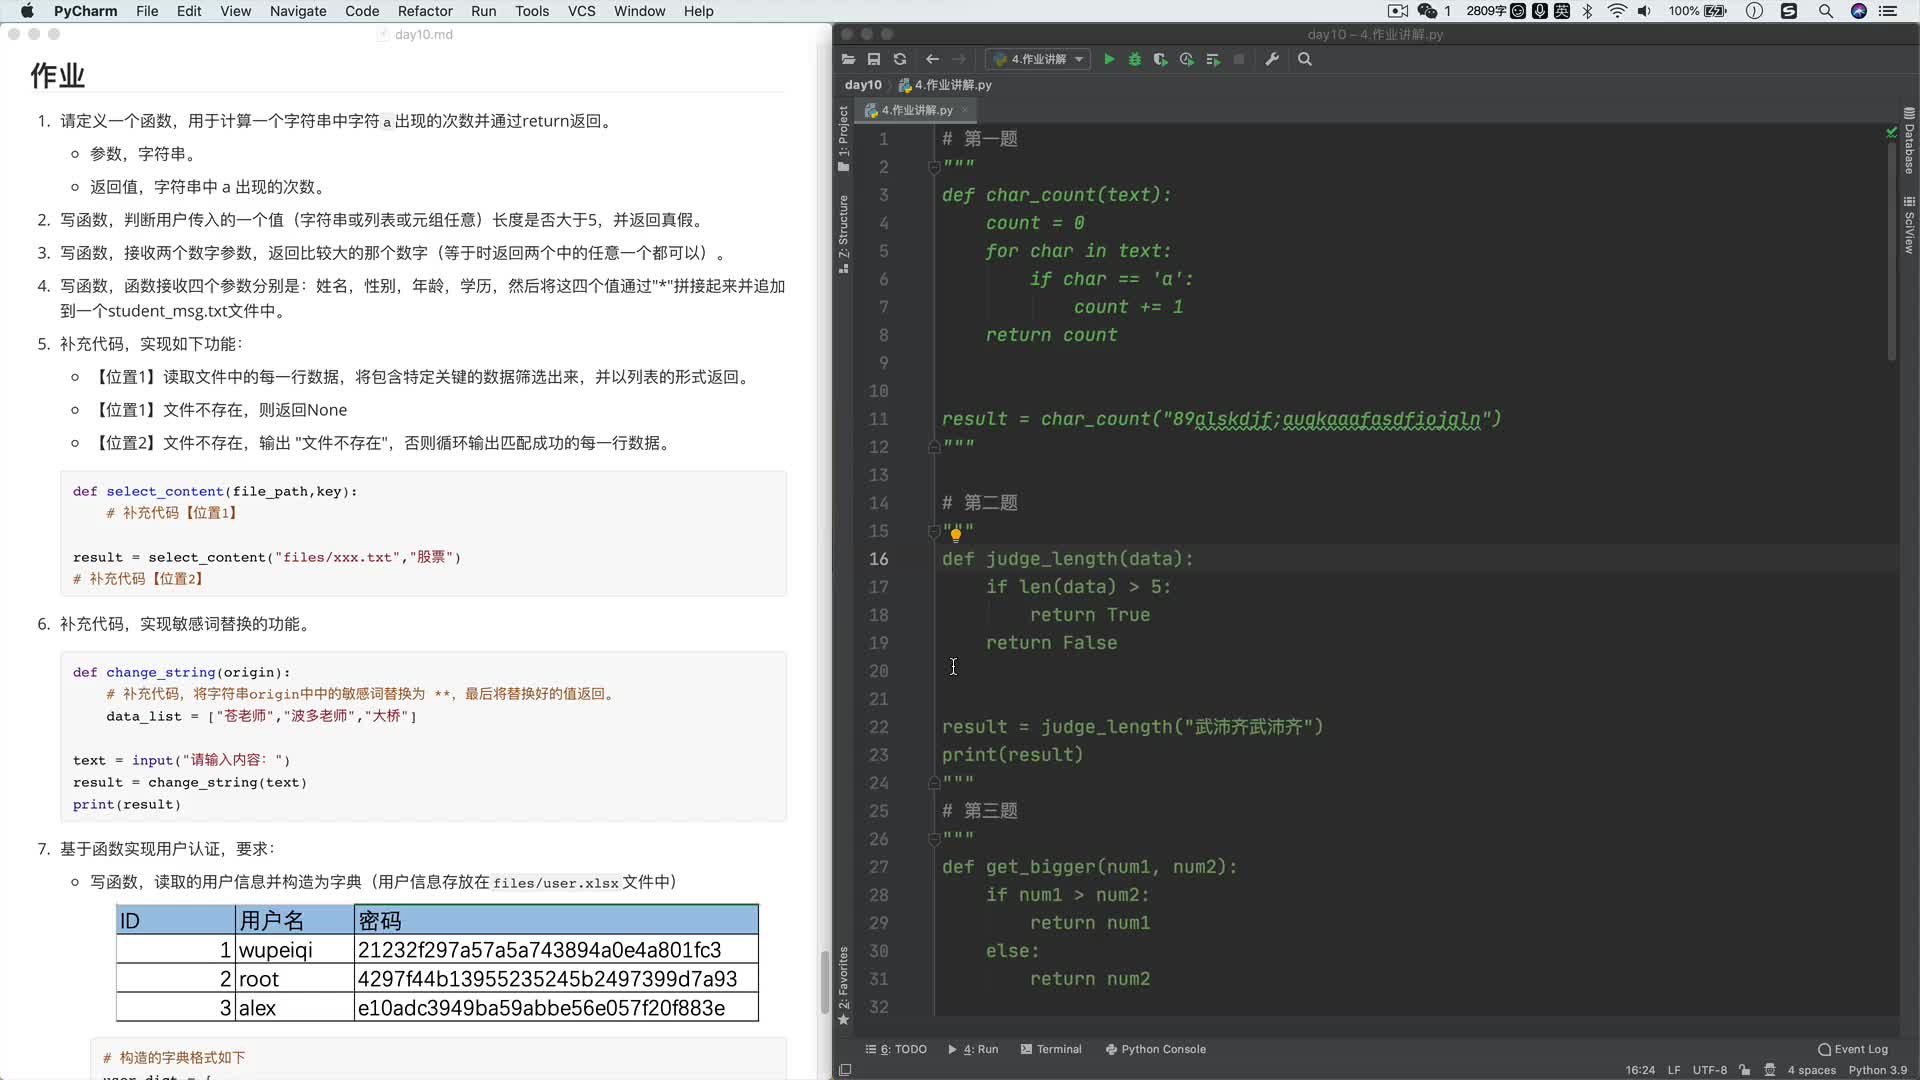This screenshot has height=1080, width=1920.
Task: Click the inspector hat icon in status bar
Action: [x=1769, y=1070]
